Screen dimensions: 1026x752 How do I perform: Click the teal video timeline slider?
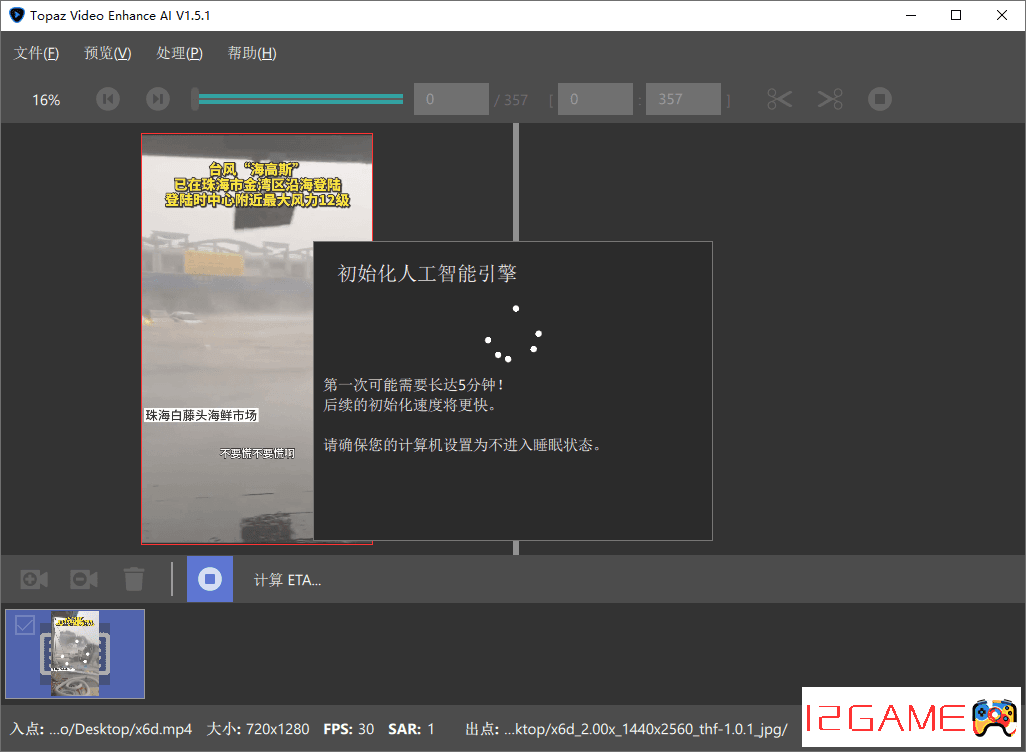[298, 99]
